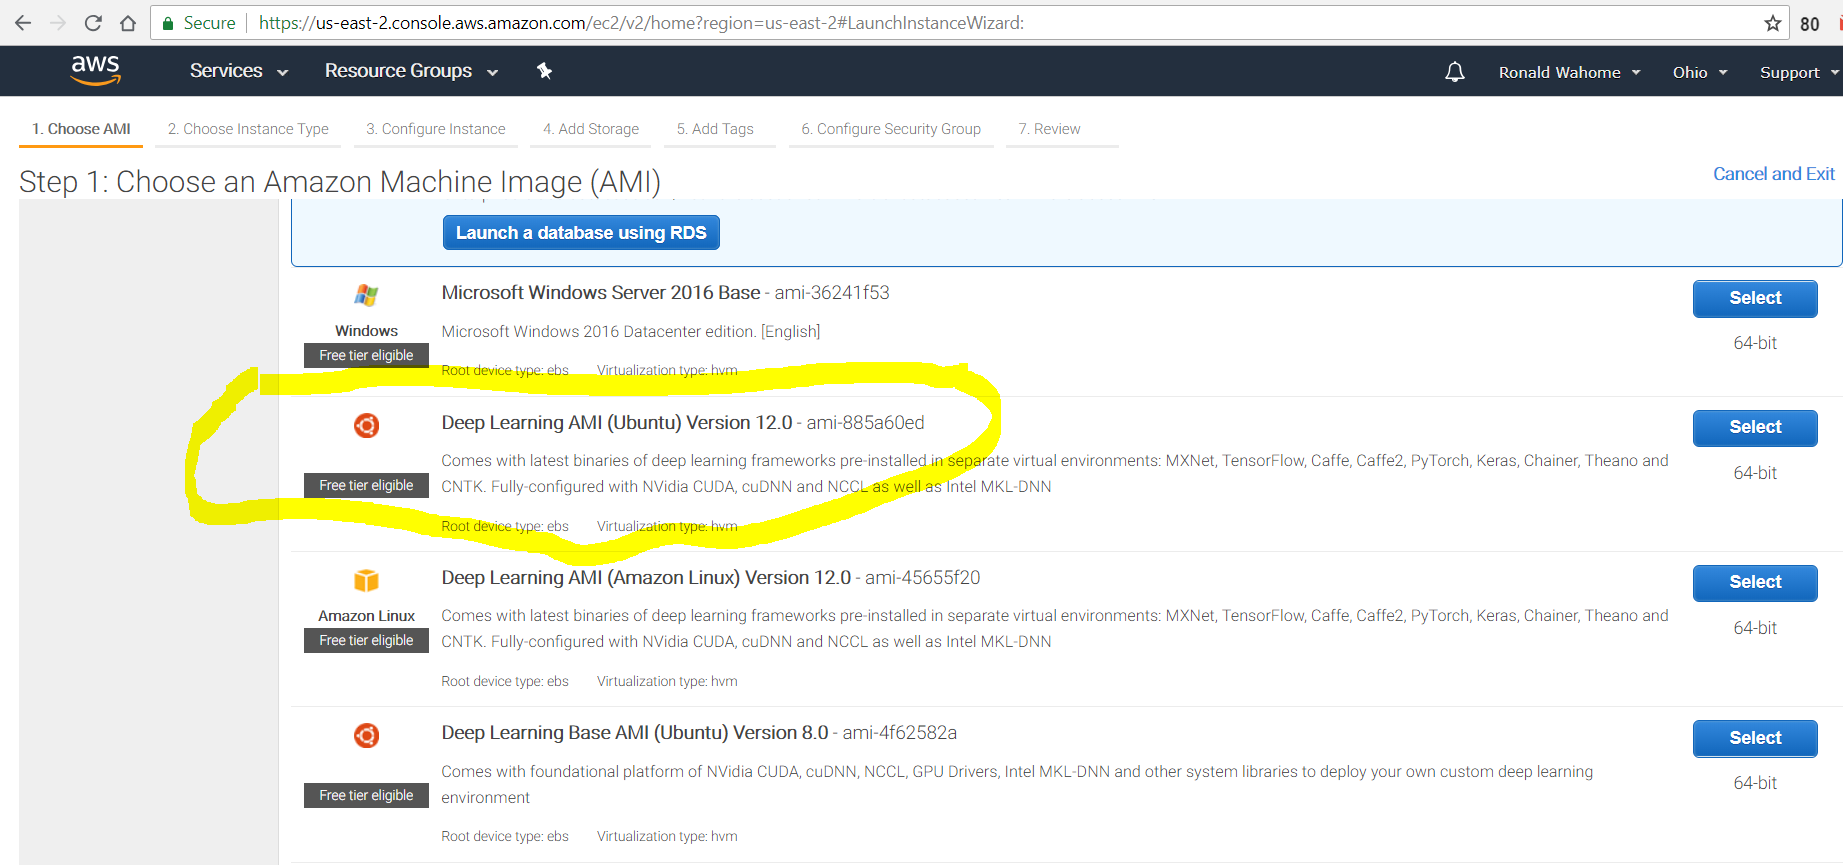Open 6. Configure Security Group step
The width and height of the screenshot is (1843, 865).
coord(891,129)
